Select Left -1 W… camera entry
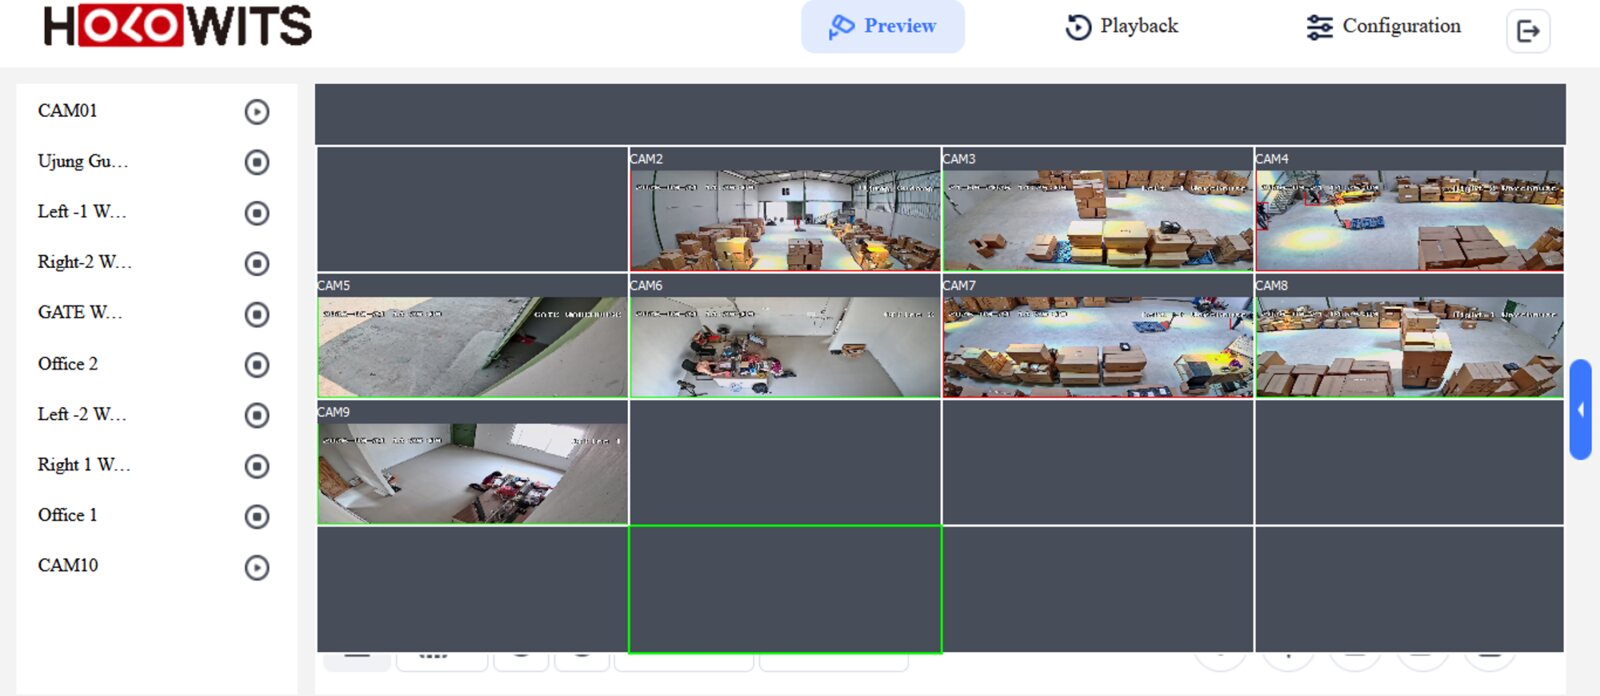 [82, 212]
